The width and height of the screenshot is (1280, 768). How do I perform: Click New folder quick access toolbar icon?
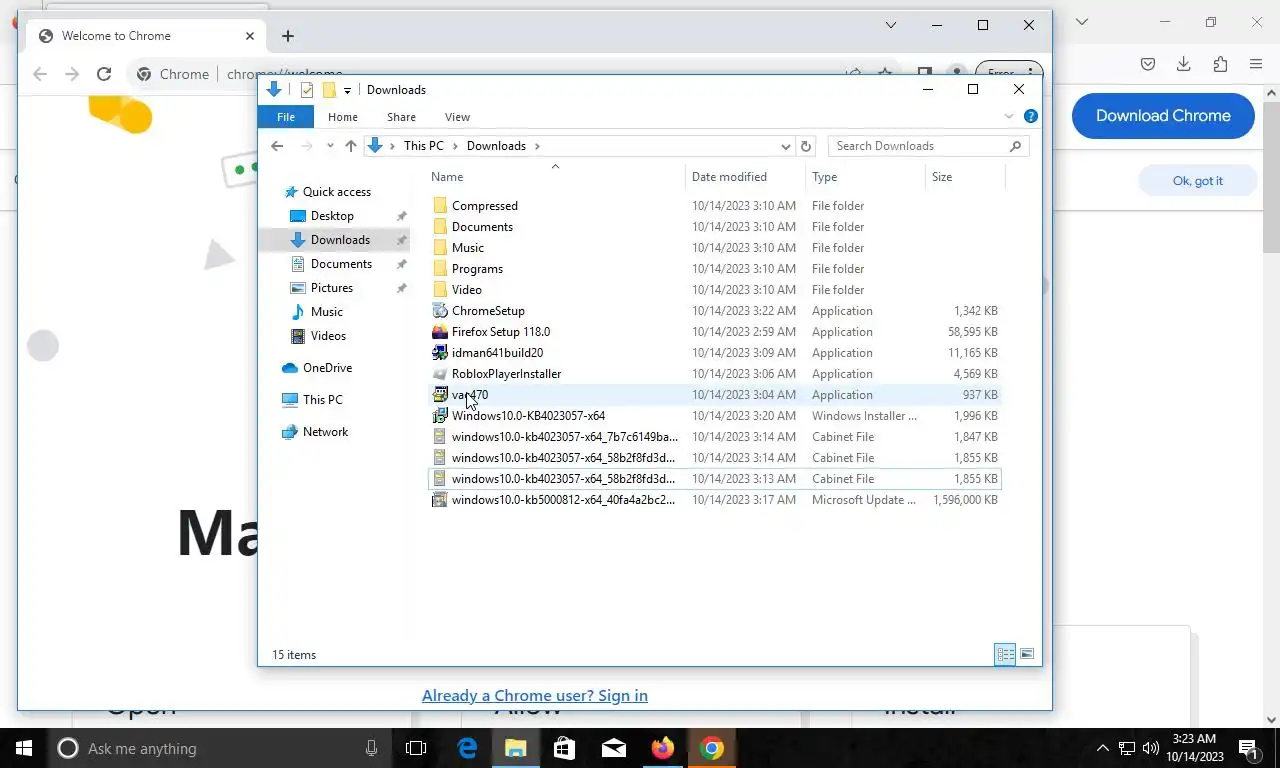point(328,90)
